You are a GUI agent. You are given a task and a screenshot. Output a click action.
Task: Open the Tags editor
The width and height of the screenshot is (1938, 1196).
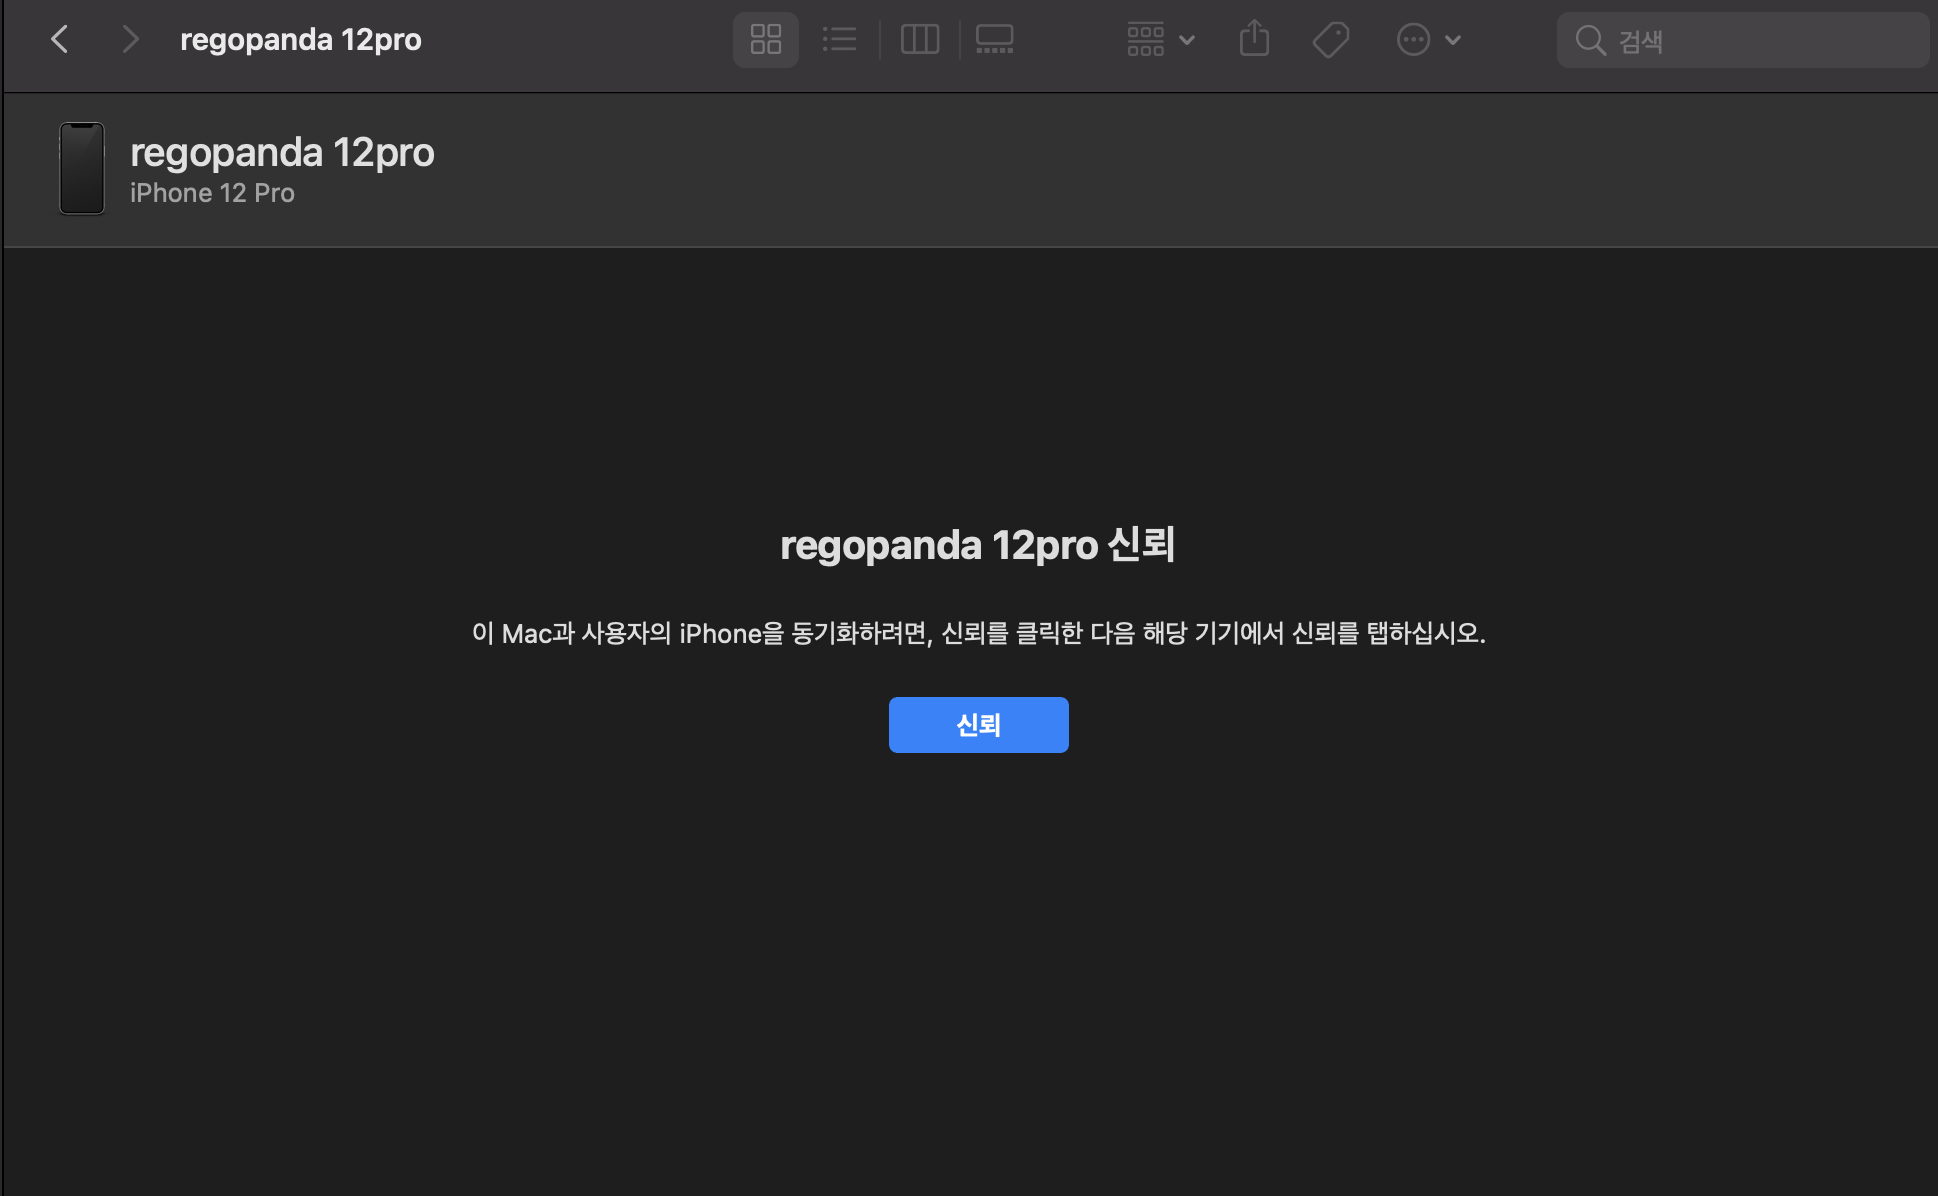(x=1331, y=40)
